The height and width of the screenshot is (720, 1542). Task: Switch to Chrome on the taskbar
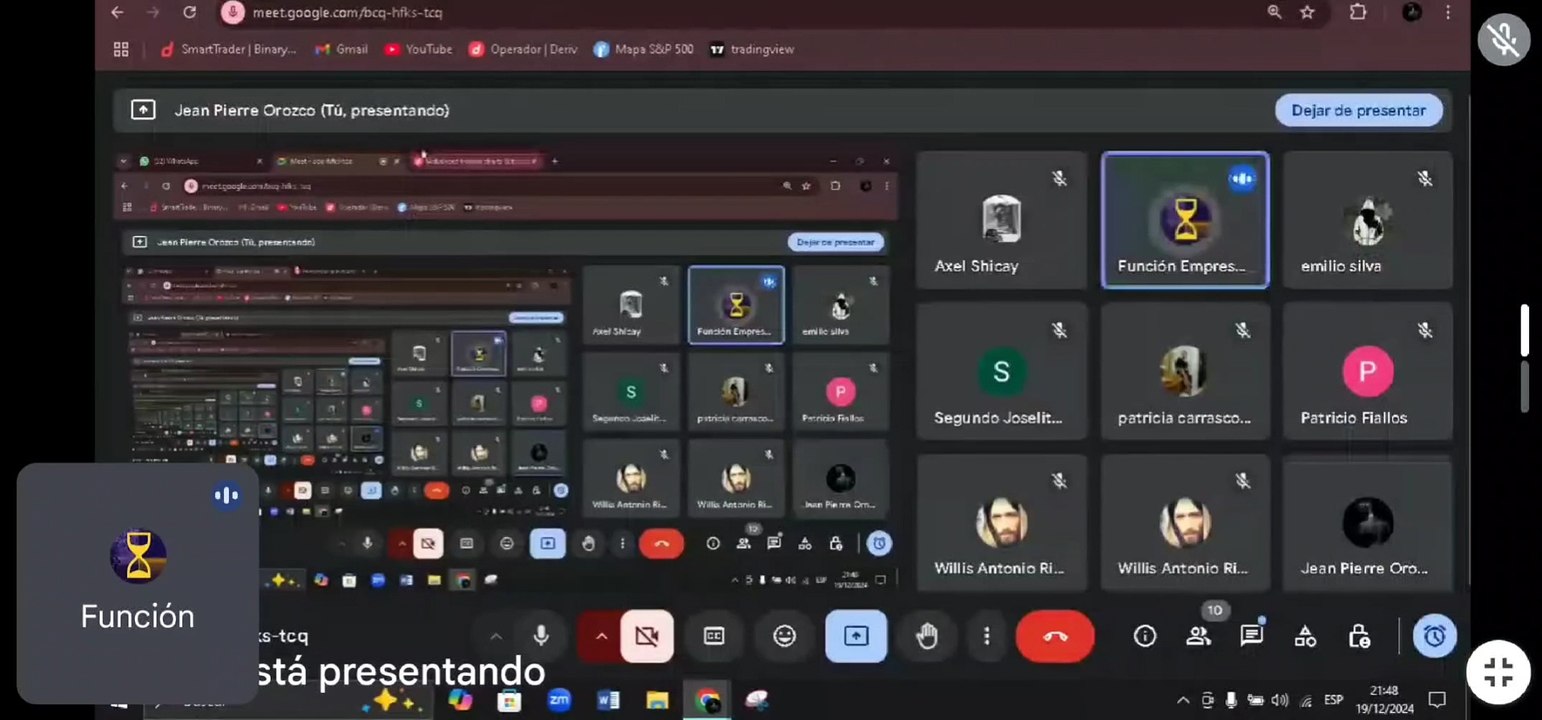click(707, 700)
